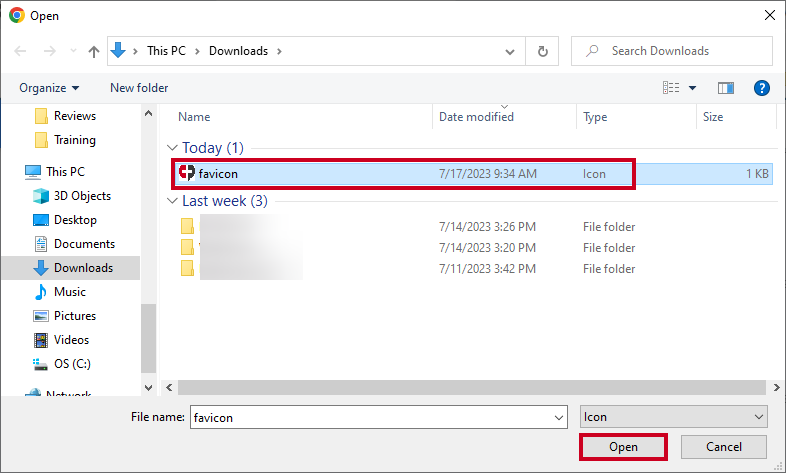Select Downloads in the address breadcrumb
The height and width of the screenshot is (473, 786).
click(239, 51)
